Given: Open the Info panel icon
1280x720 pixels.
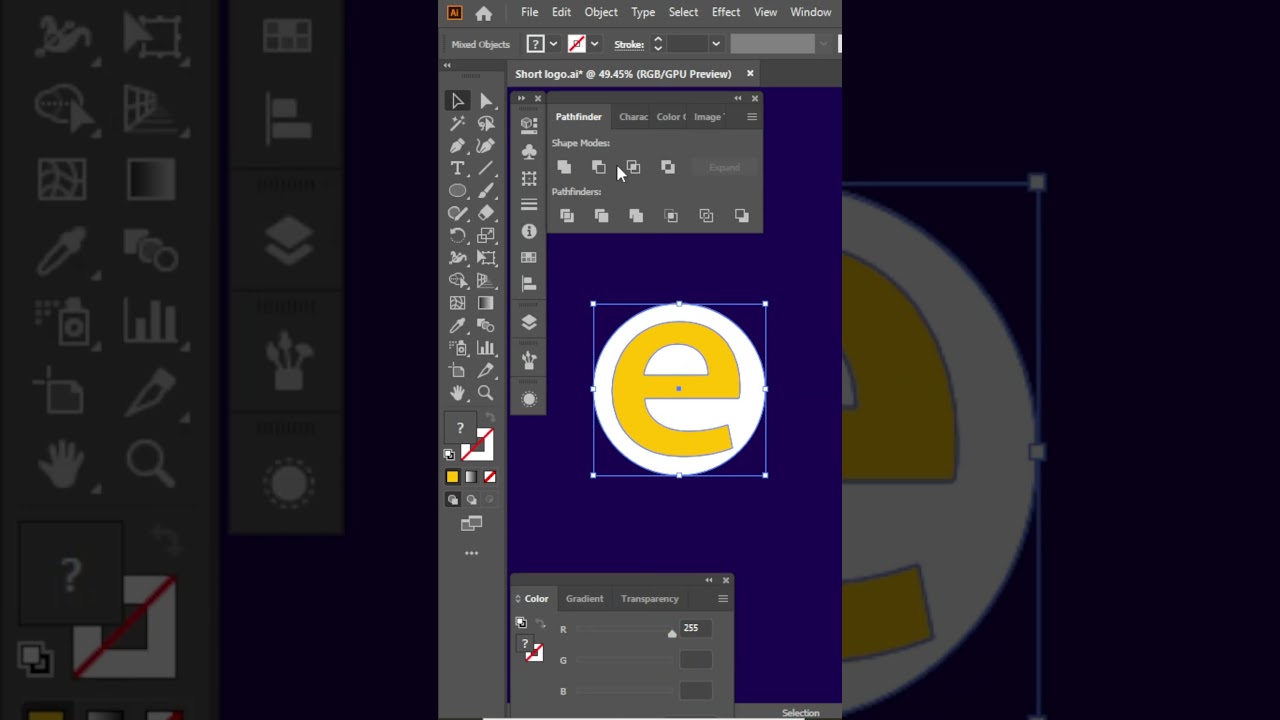Looking at the screenshot, I should coord(529,231).
